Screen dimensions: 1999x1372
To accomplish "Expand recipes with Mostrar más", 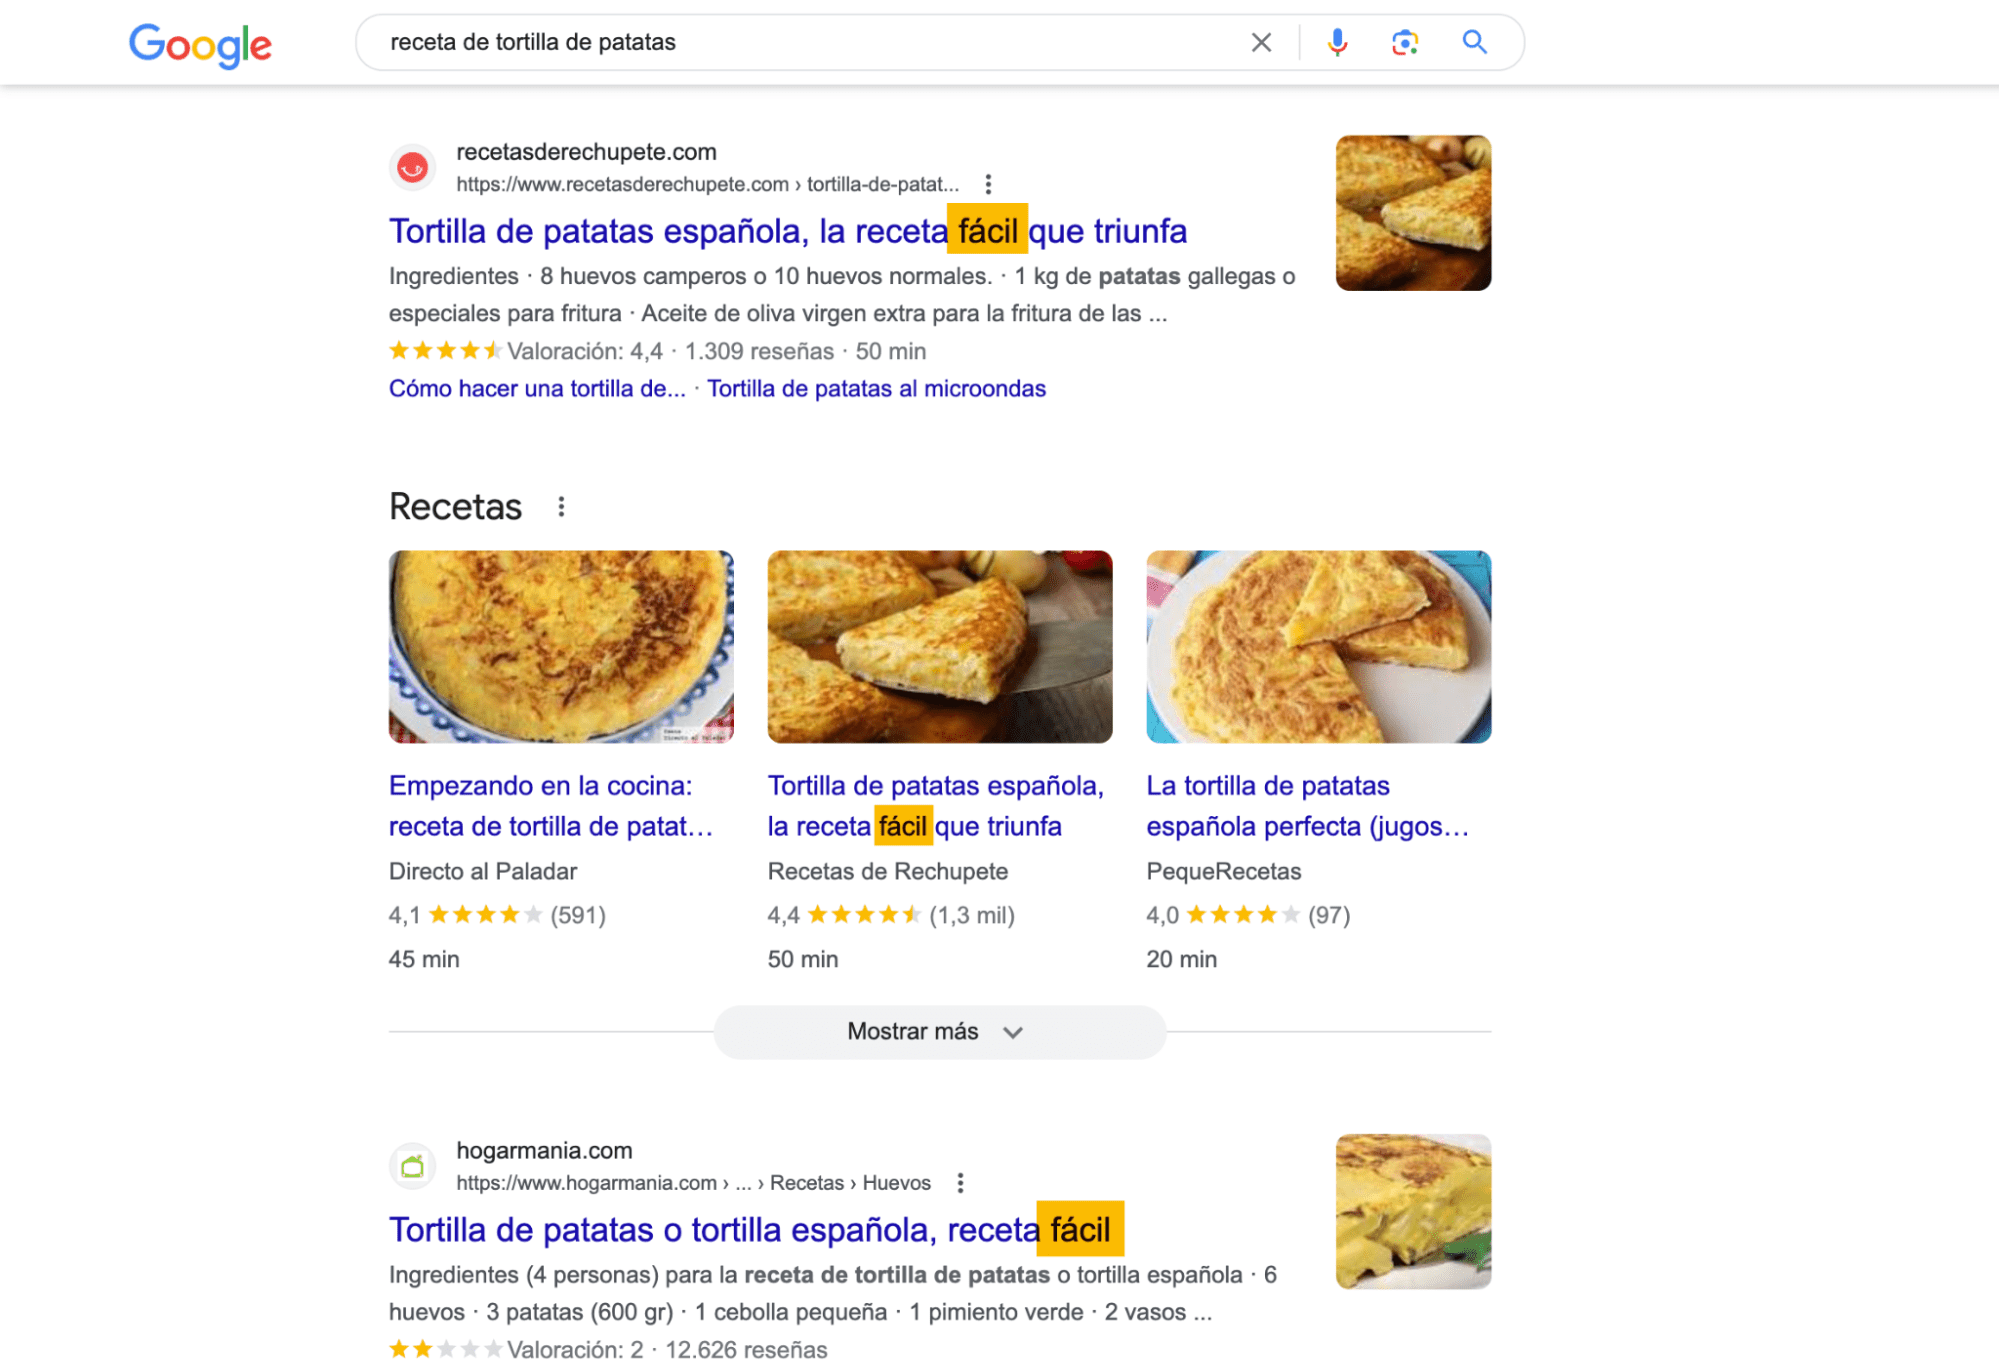I will tap(939, 1031).
